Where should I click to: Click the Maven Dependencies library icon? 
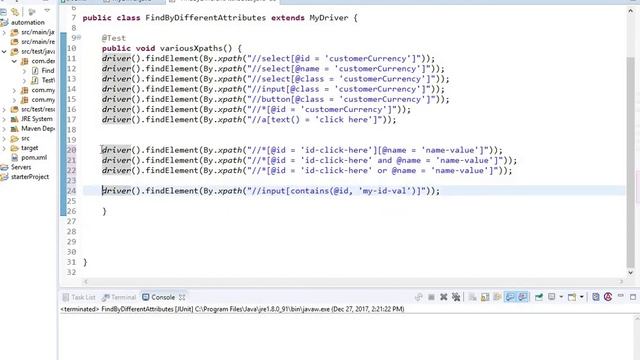point(15,129)
